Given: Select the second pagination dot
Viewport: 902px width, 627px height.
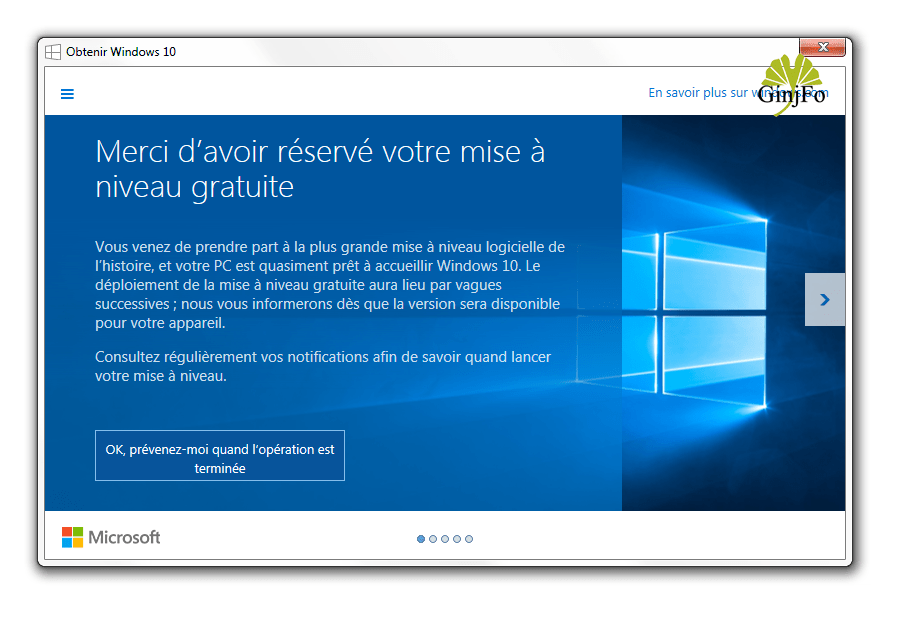Looking at the screenshot, I should point(433,539).
